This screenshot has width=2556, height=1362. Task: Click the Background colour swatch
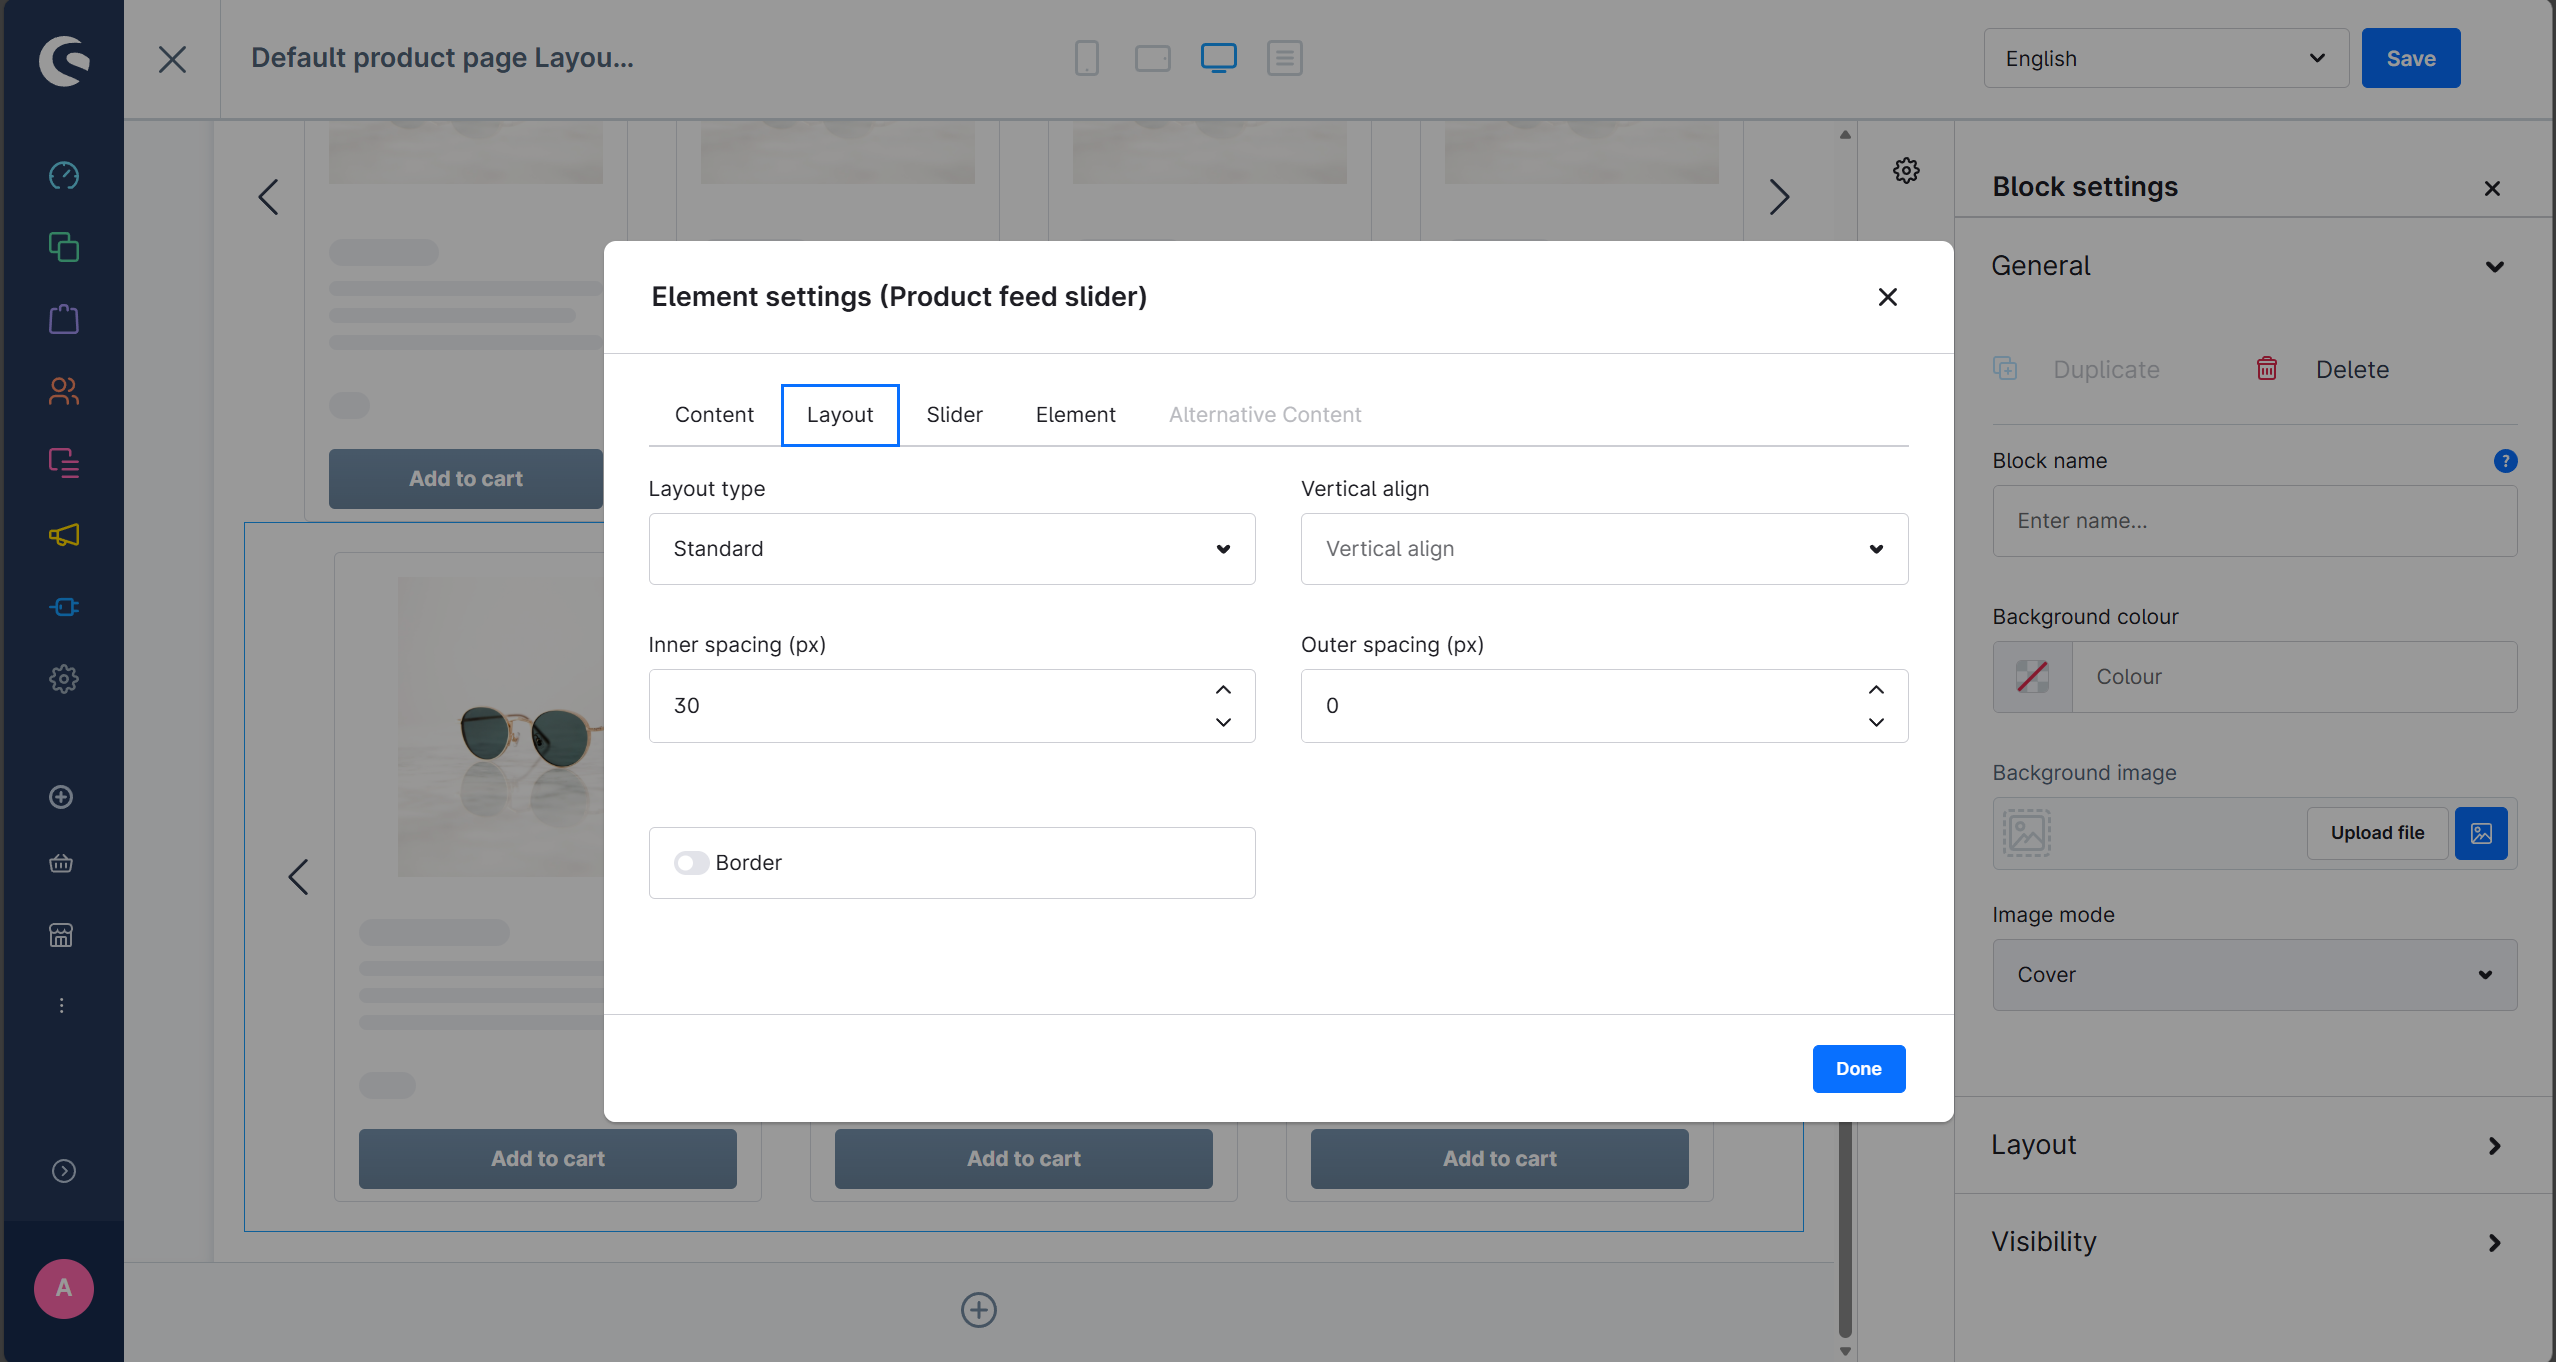pos(2032,677)
